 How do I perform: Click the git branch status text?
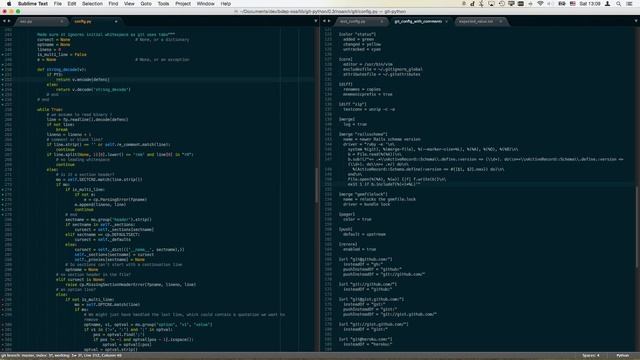[61, 356]
